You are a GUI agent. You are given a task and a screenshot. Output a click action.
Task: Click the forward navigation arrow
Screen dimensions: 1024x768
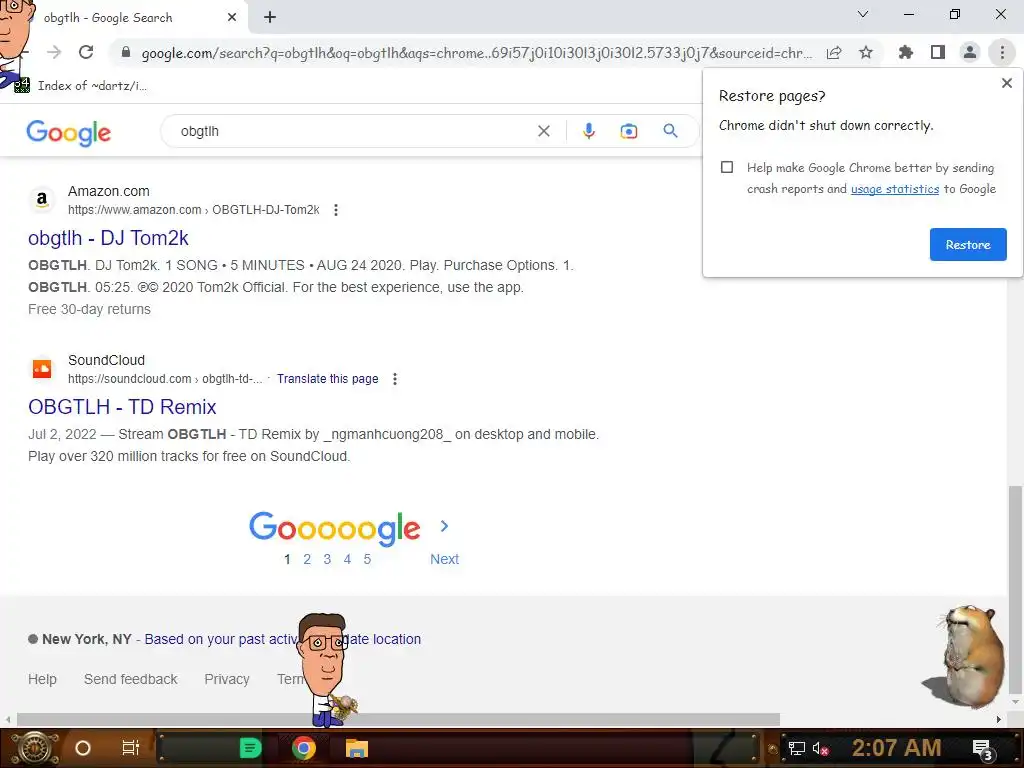click(54, 52)
